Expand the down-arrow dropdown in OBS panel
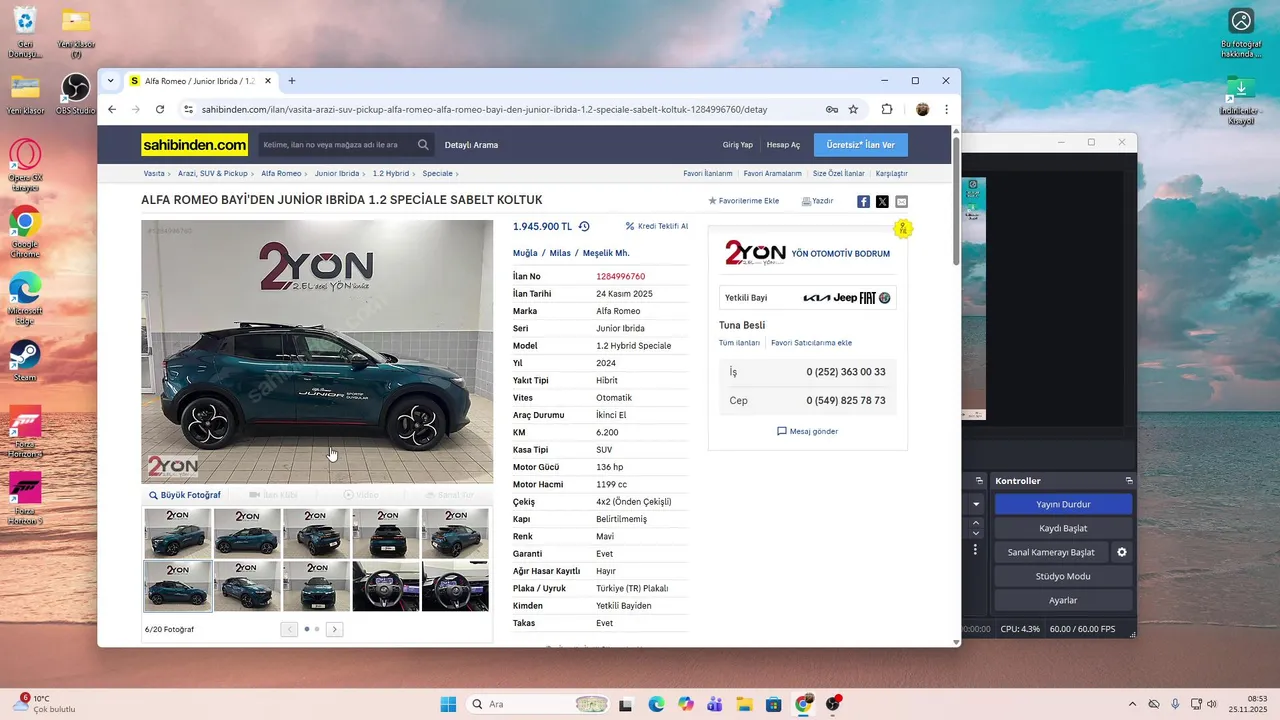1280x720 pixels. (976, 505)
